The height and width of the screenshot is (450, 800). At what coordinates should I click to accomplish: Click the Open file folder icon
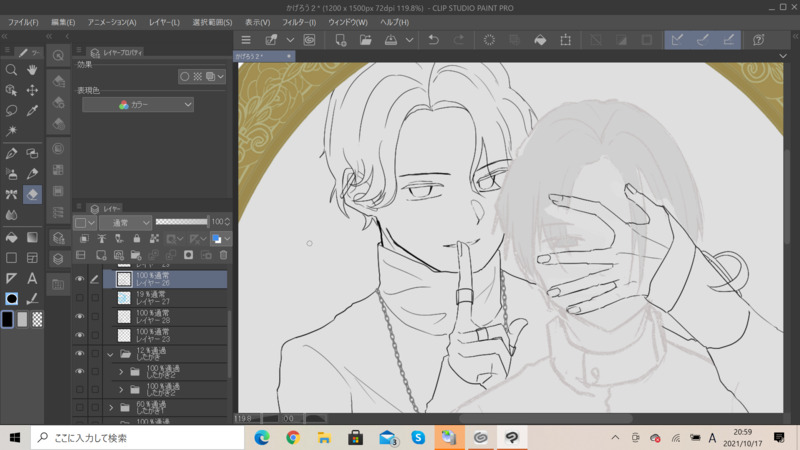[365, 40]
